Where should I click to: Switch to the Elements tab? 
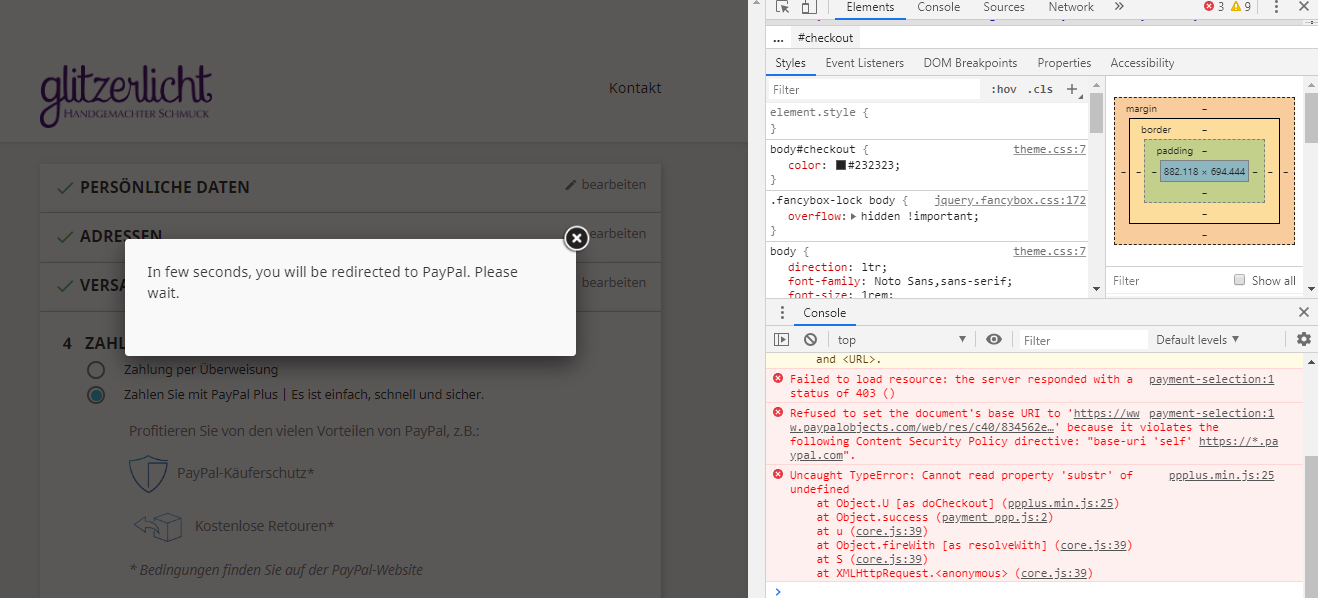(x=870, y=7)
